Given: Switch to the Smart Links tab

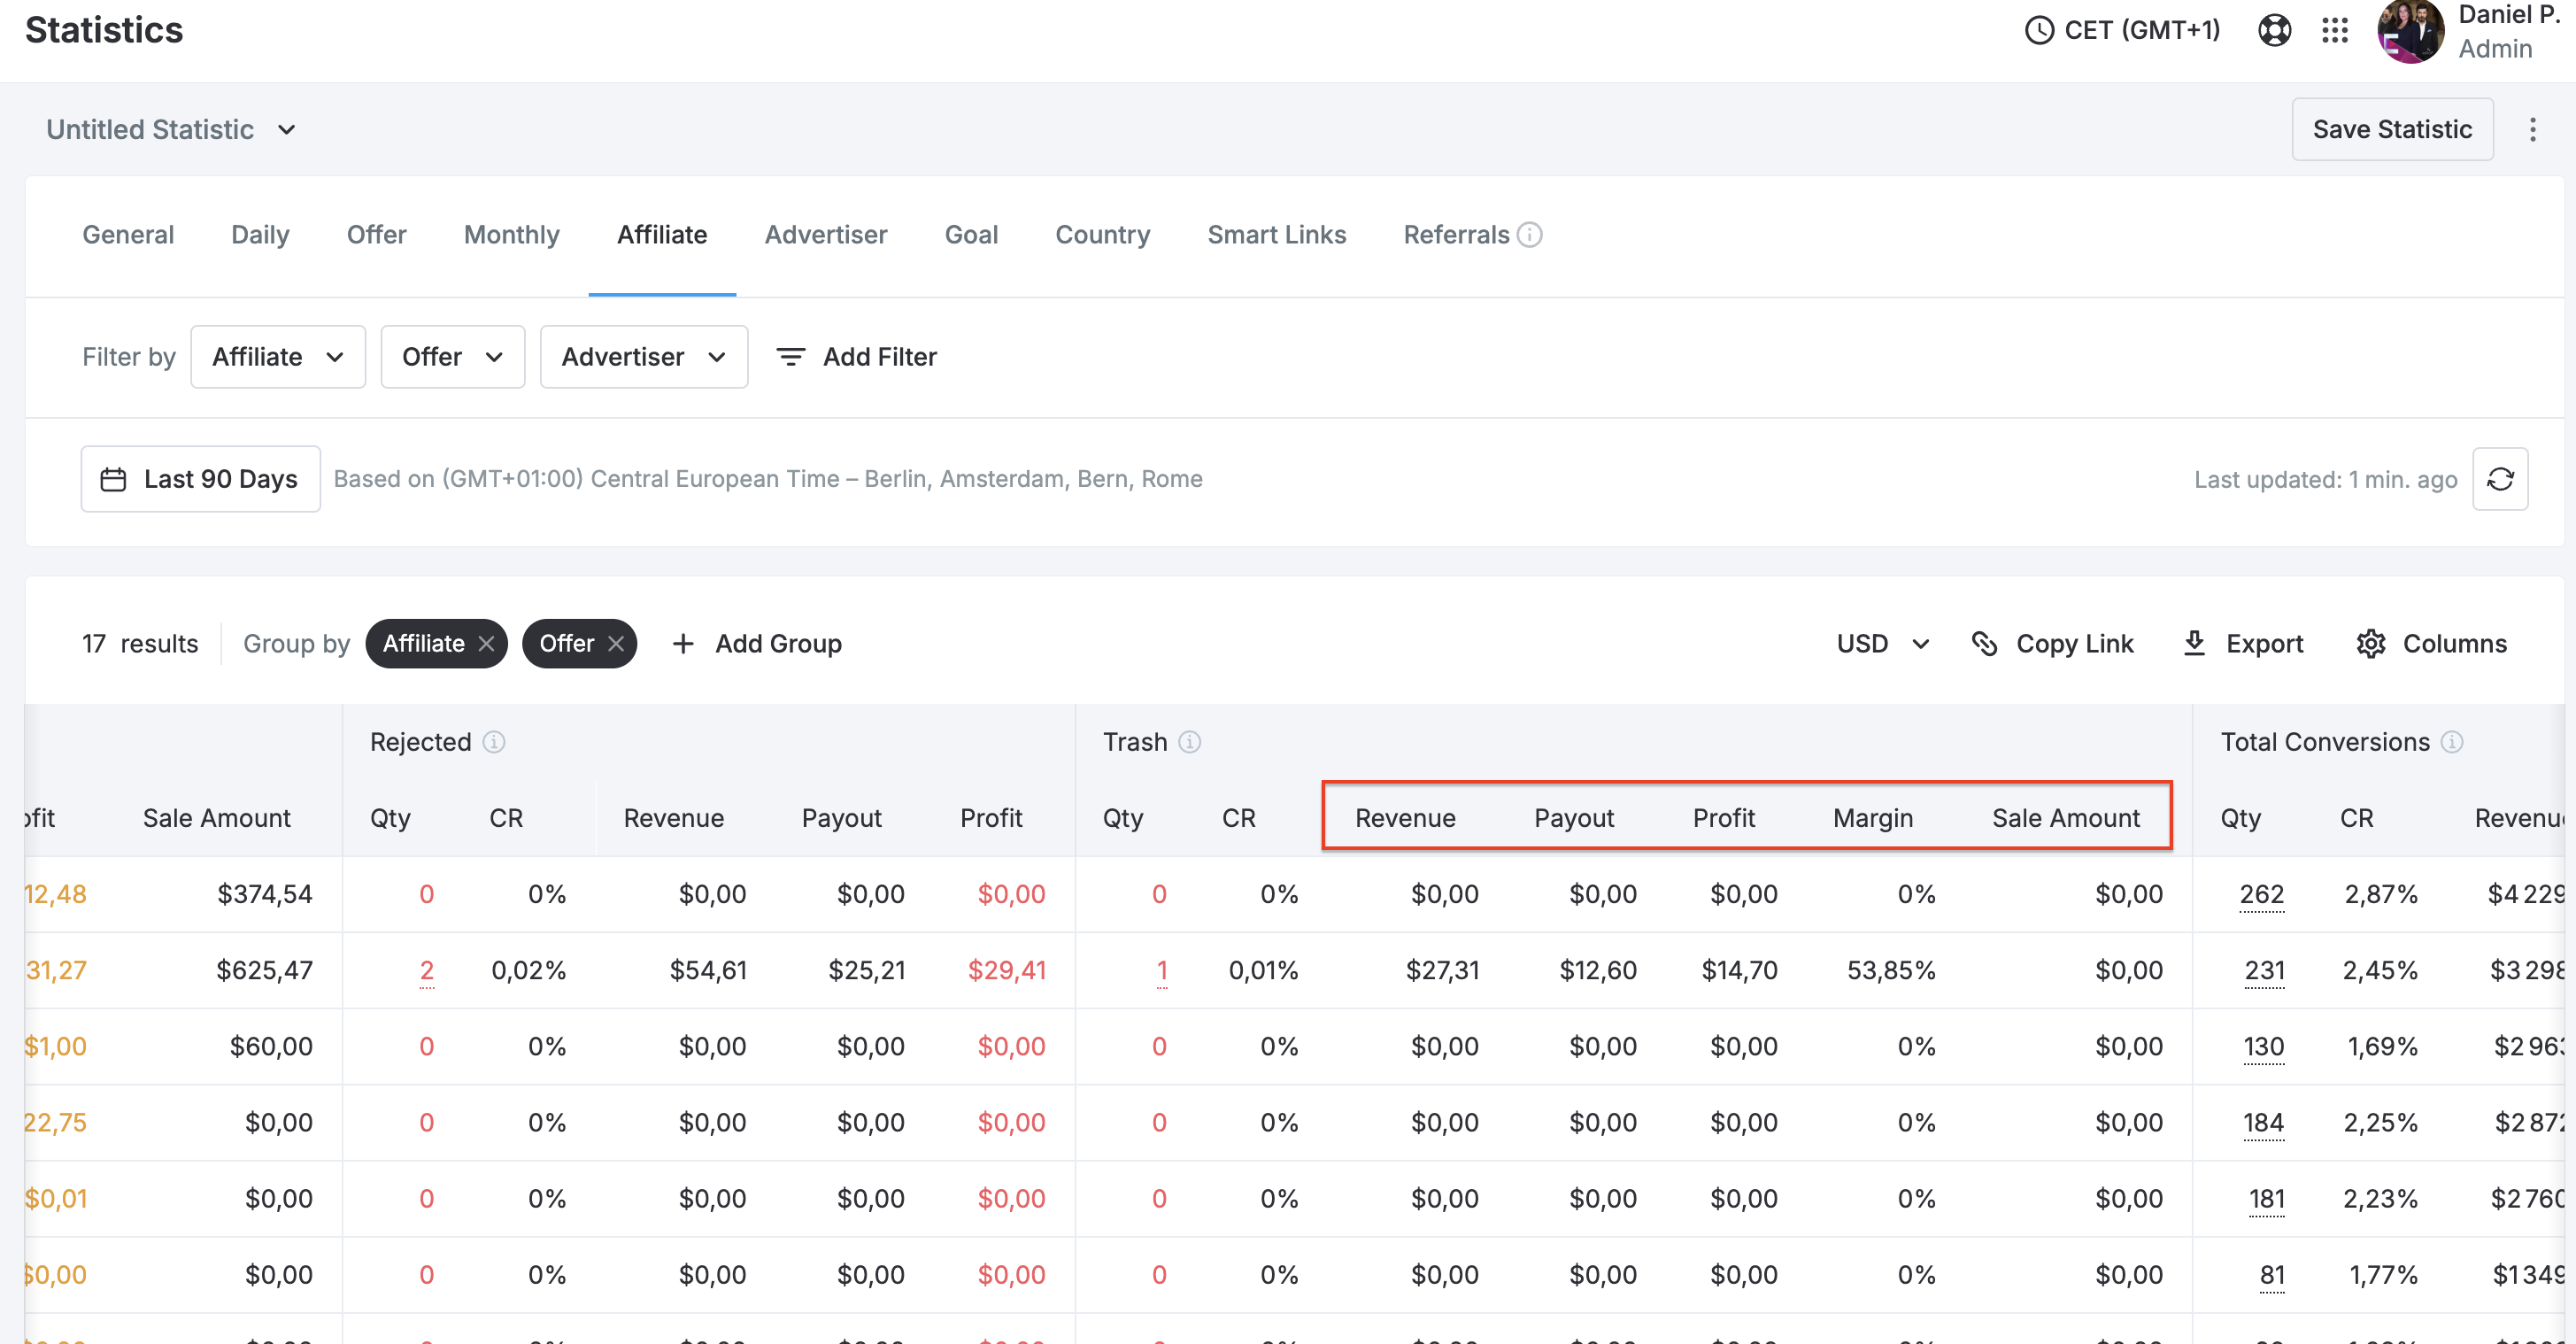Looking at the screenshot, I should pyautogui.click(x=1276, y=234).
